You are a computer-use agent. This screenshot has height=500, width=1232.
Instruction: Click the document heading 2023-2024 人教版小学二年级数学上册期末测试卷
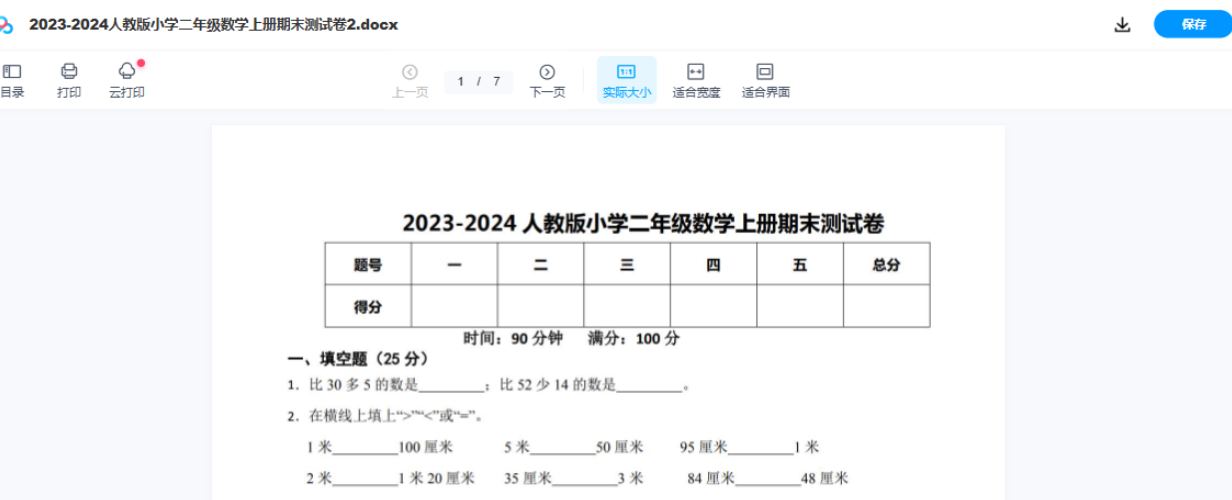click(x=643, y=223)
